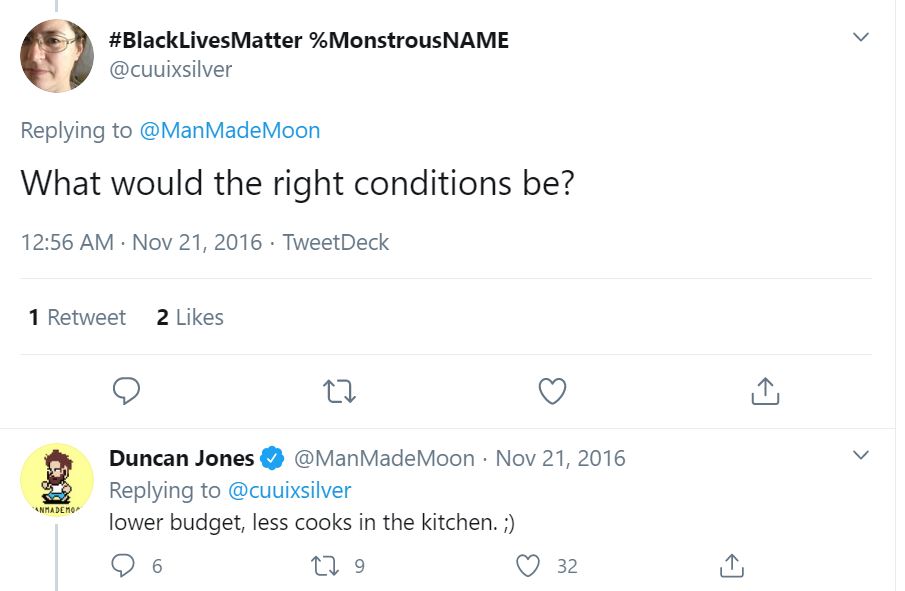Open Duncan Jones's pixel avatar
The width and height of the screenshot is (905, 591).
57,480
